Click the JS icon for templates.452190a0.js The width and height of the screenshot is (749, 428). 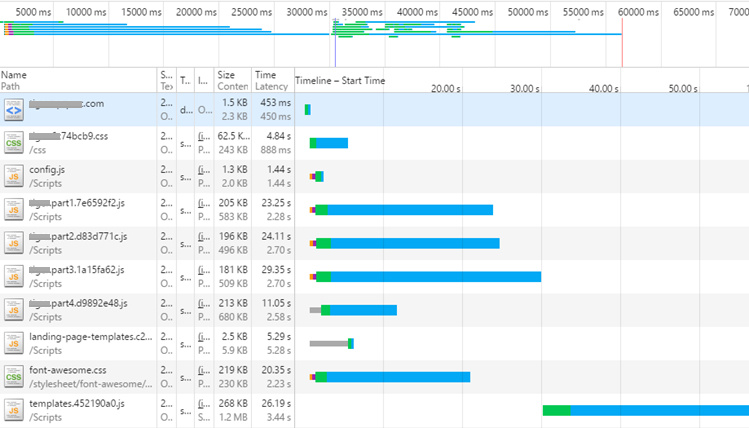(14, 410)
